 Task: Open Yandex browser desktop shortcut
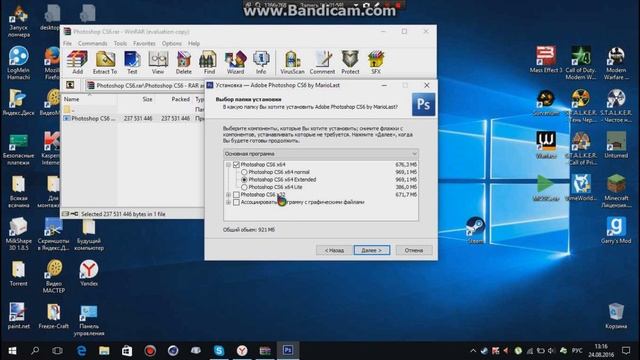coord(89,273)
